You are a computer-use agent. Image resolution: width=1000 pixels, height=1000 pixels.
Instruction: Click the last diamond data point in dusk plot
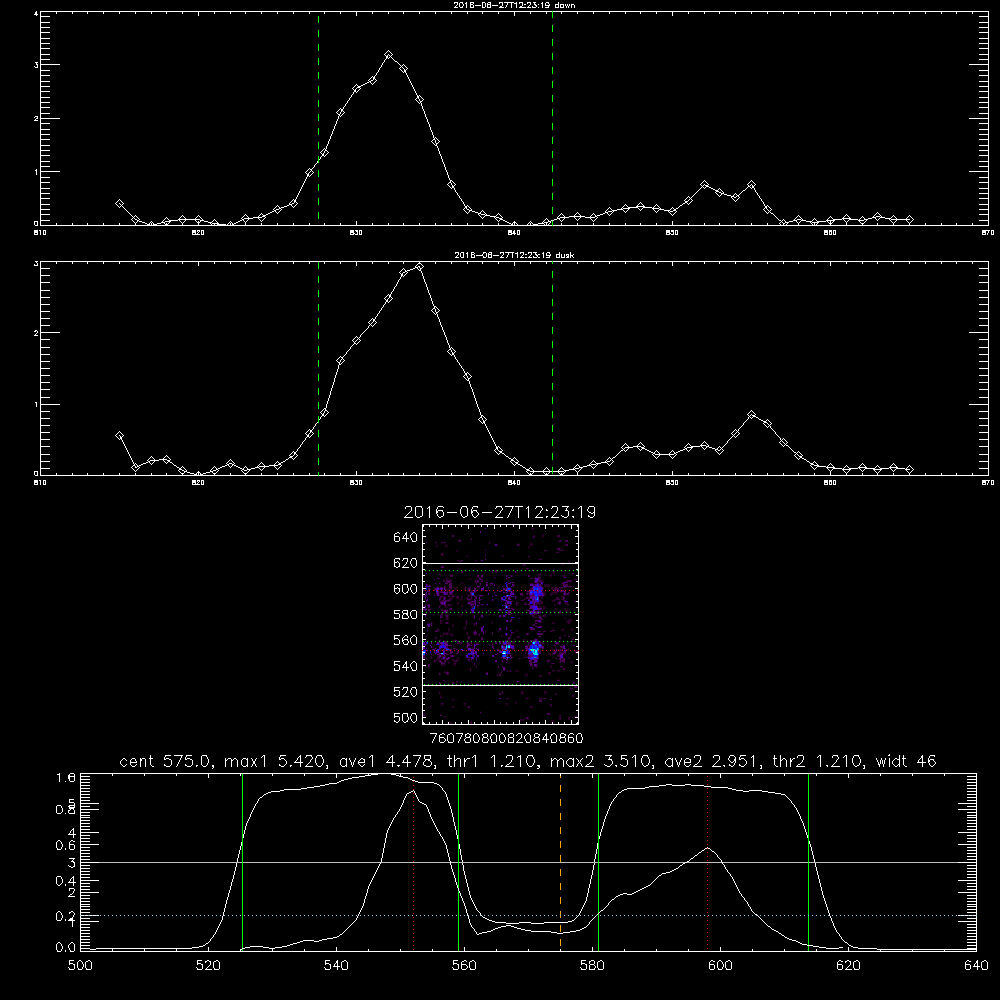909,469
